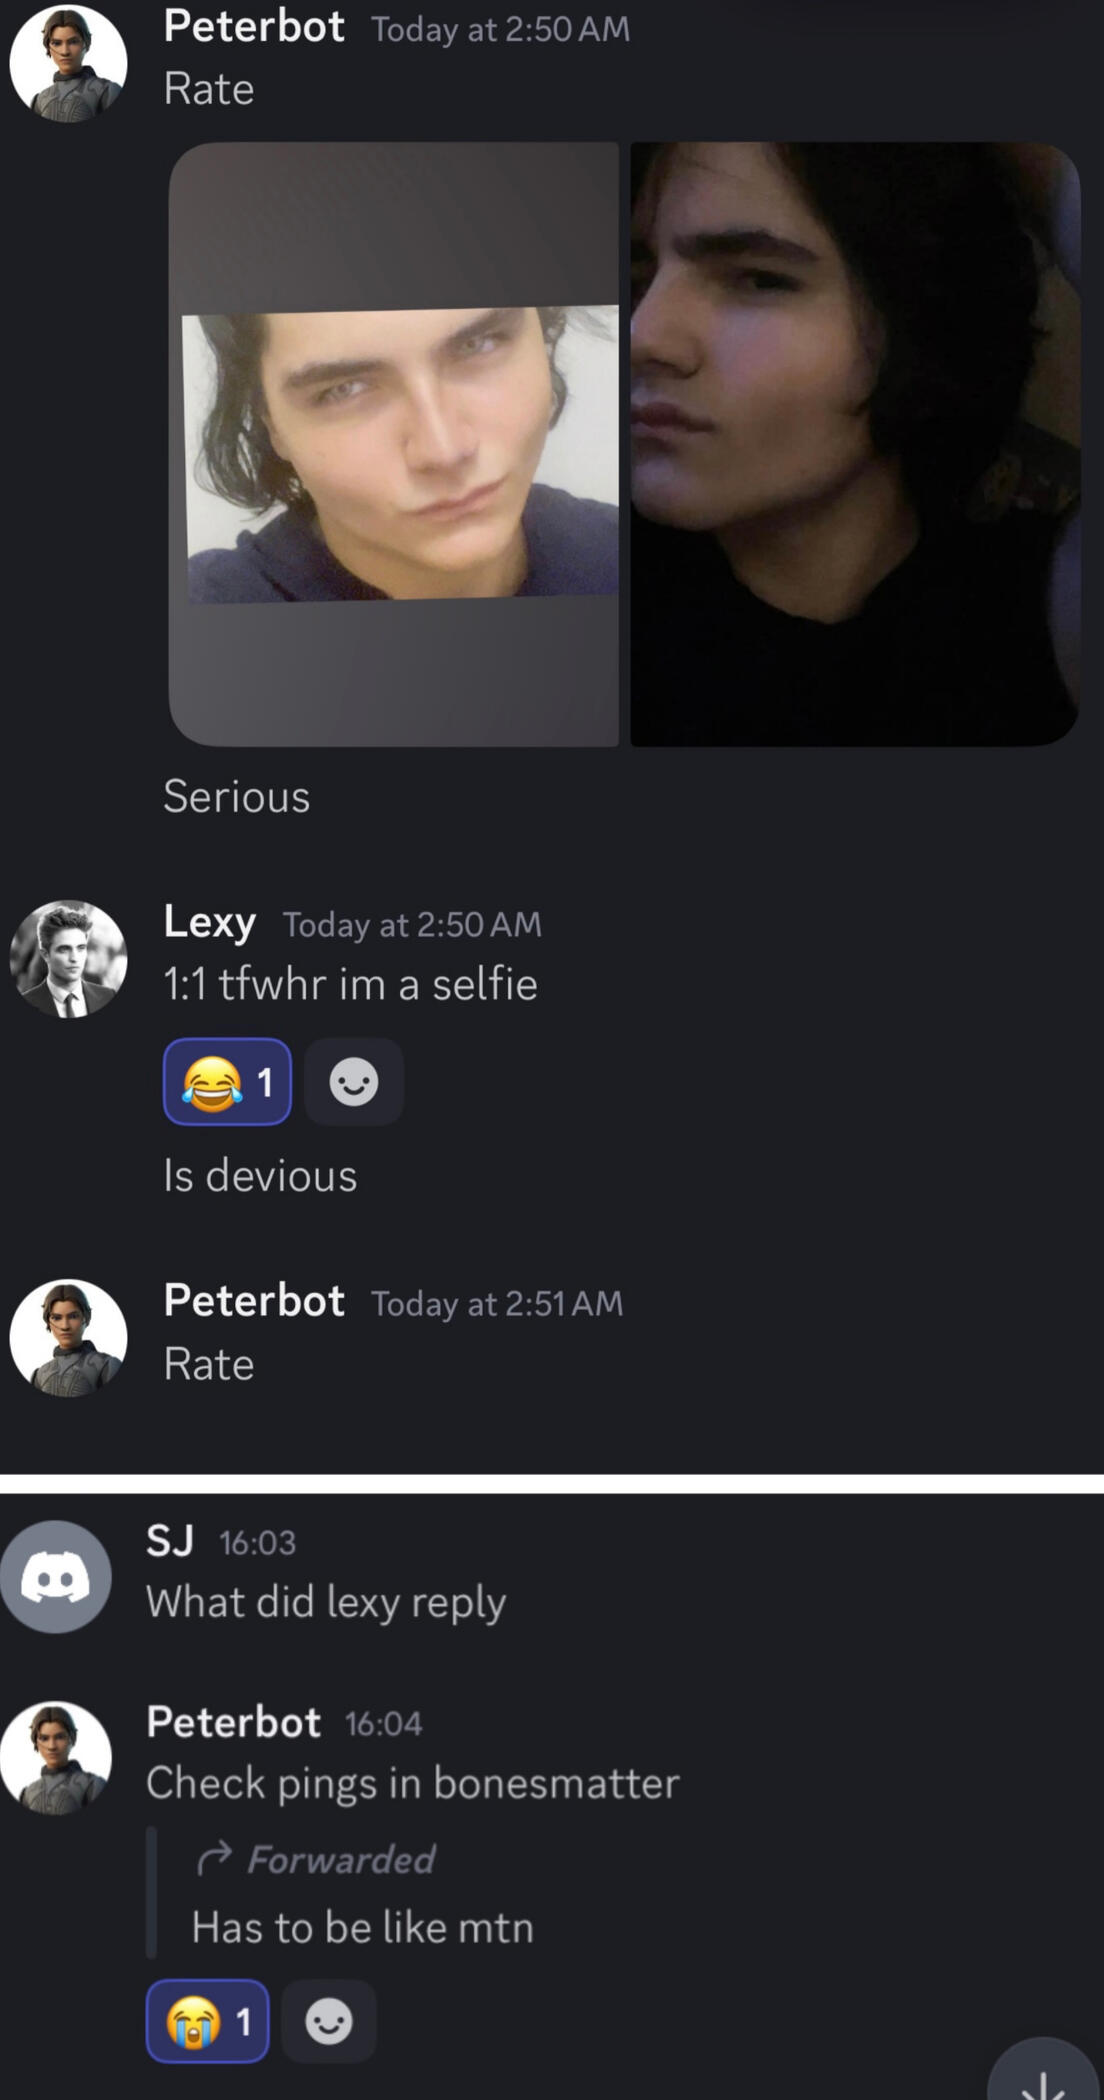Viewport: 1104px width, 2100px height.
Task: Click the Lexy username
Action: tap(210, 921)
